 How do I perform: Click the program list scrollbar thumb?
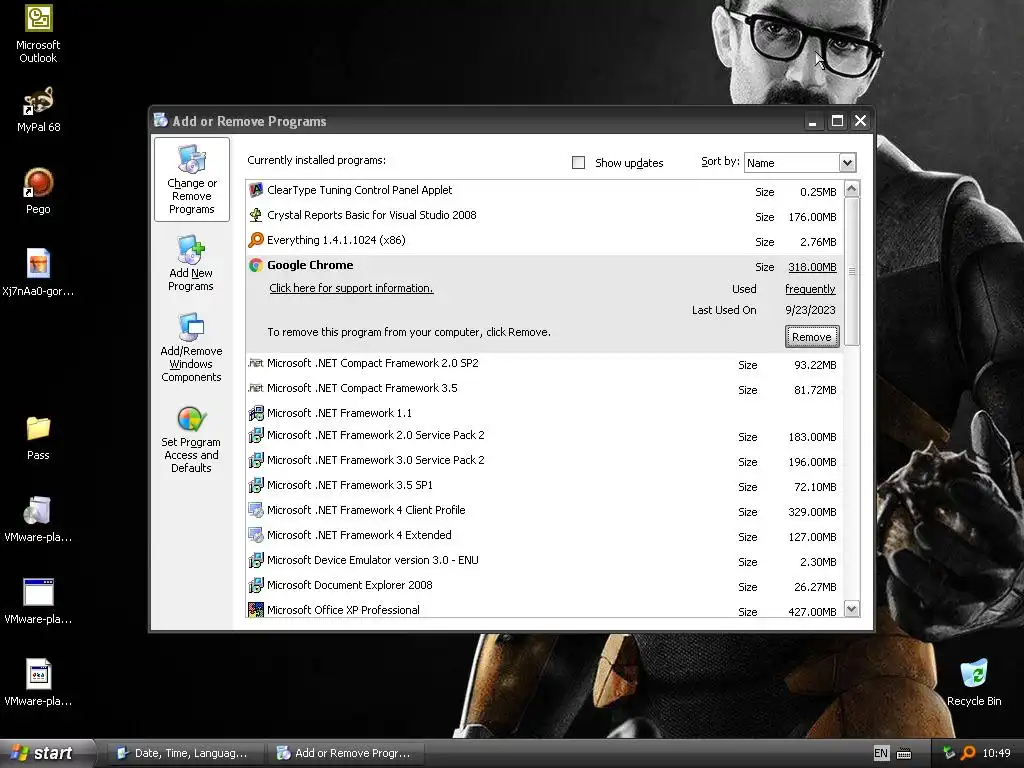pos(852,271)
